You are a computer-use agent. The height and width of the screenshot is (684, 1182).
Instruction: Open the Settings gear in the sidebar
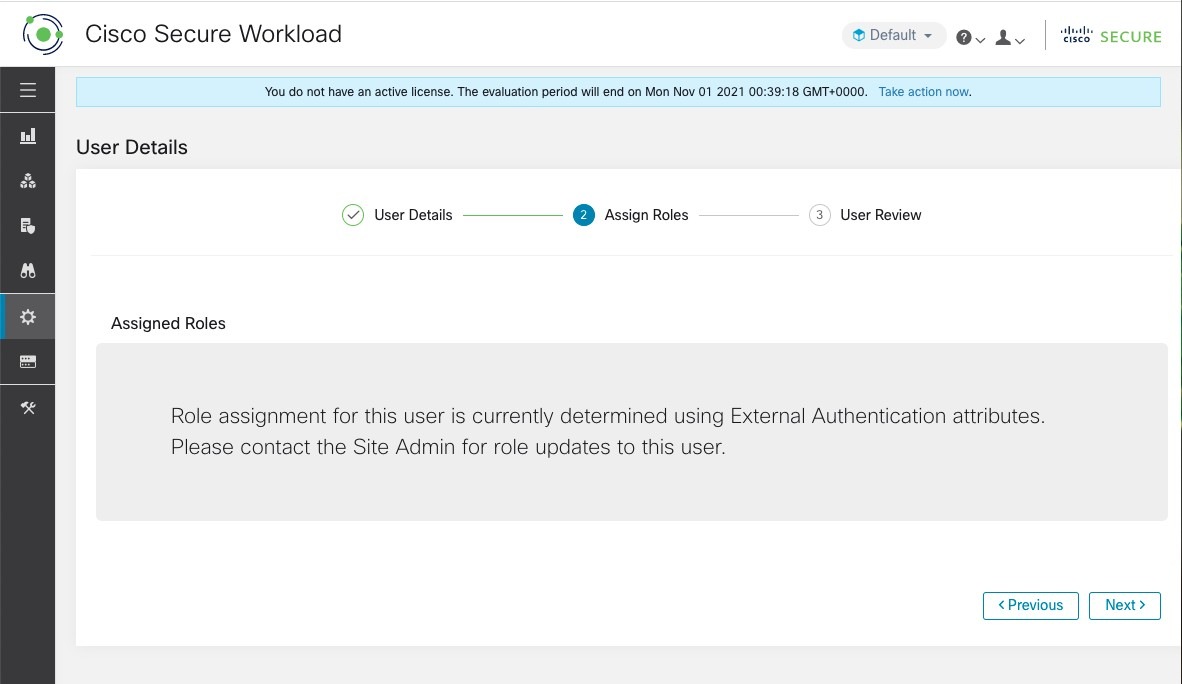point(27,316)
